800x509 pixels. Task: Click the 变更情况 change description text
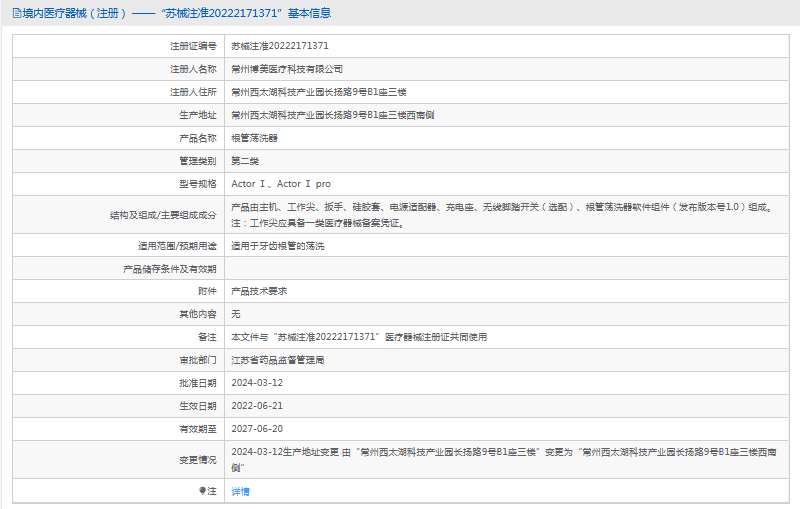pos(504,460)
